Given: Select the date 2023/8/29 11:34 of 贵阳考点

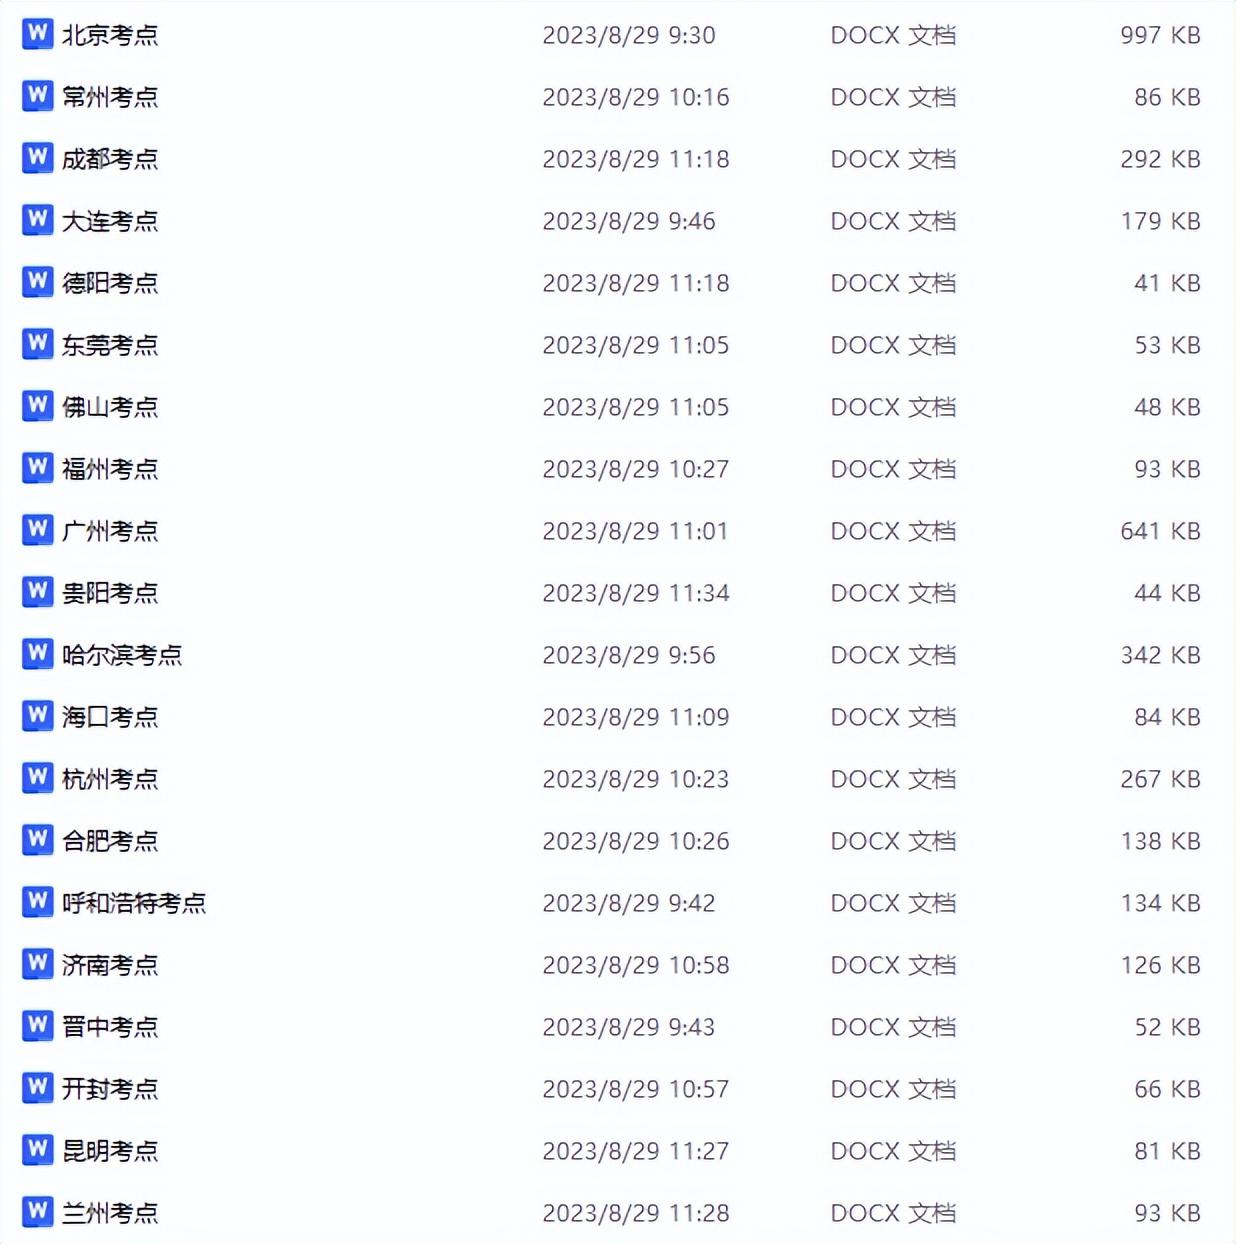Looking at the screenshot, I should 636,593.
